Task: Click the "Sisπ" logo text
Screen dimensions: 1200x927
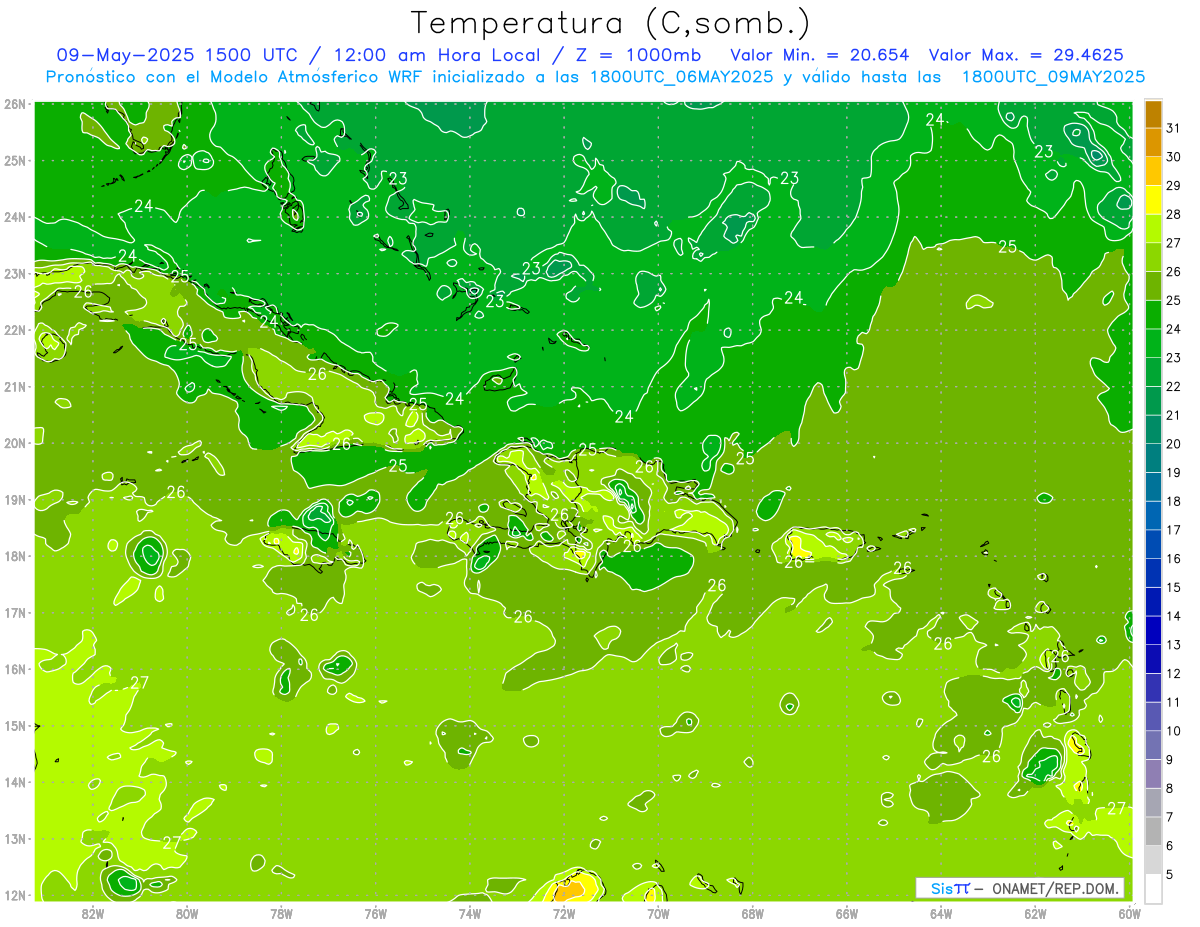Action: coord(950,888)
